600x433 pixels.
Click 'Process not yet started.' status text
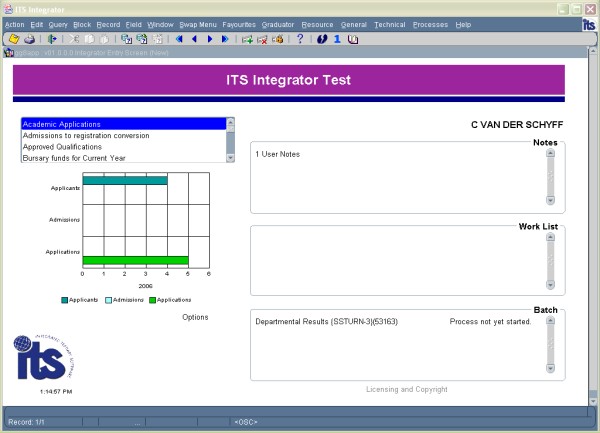point(490,322)
